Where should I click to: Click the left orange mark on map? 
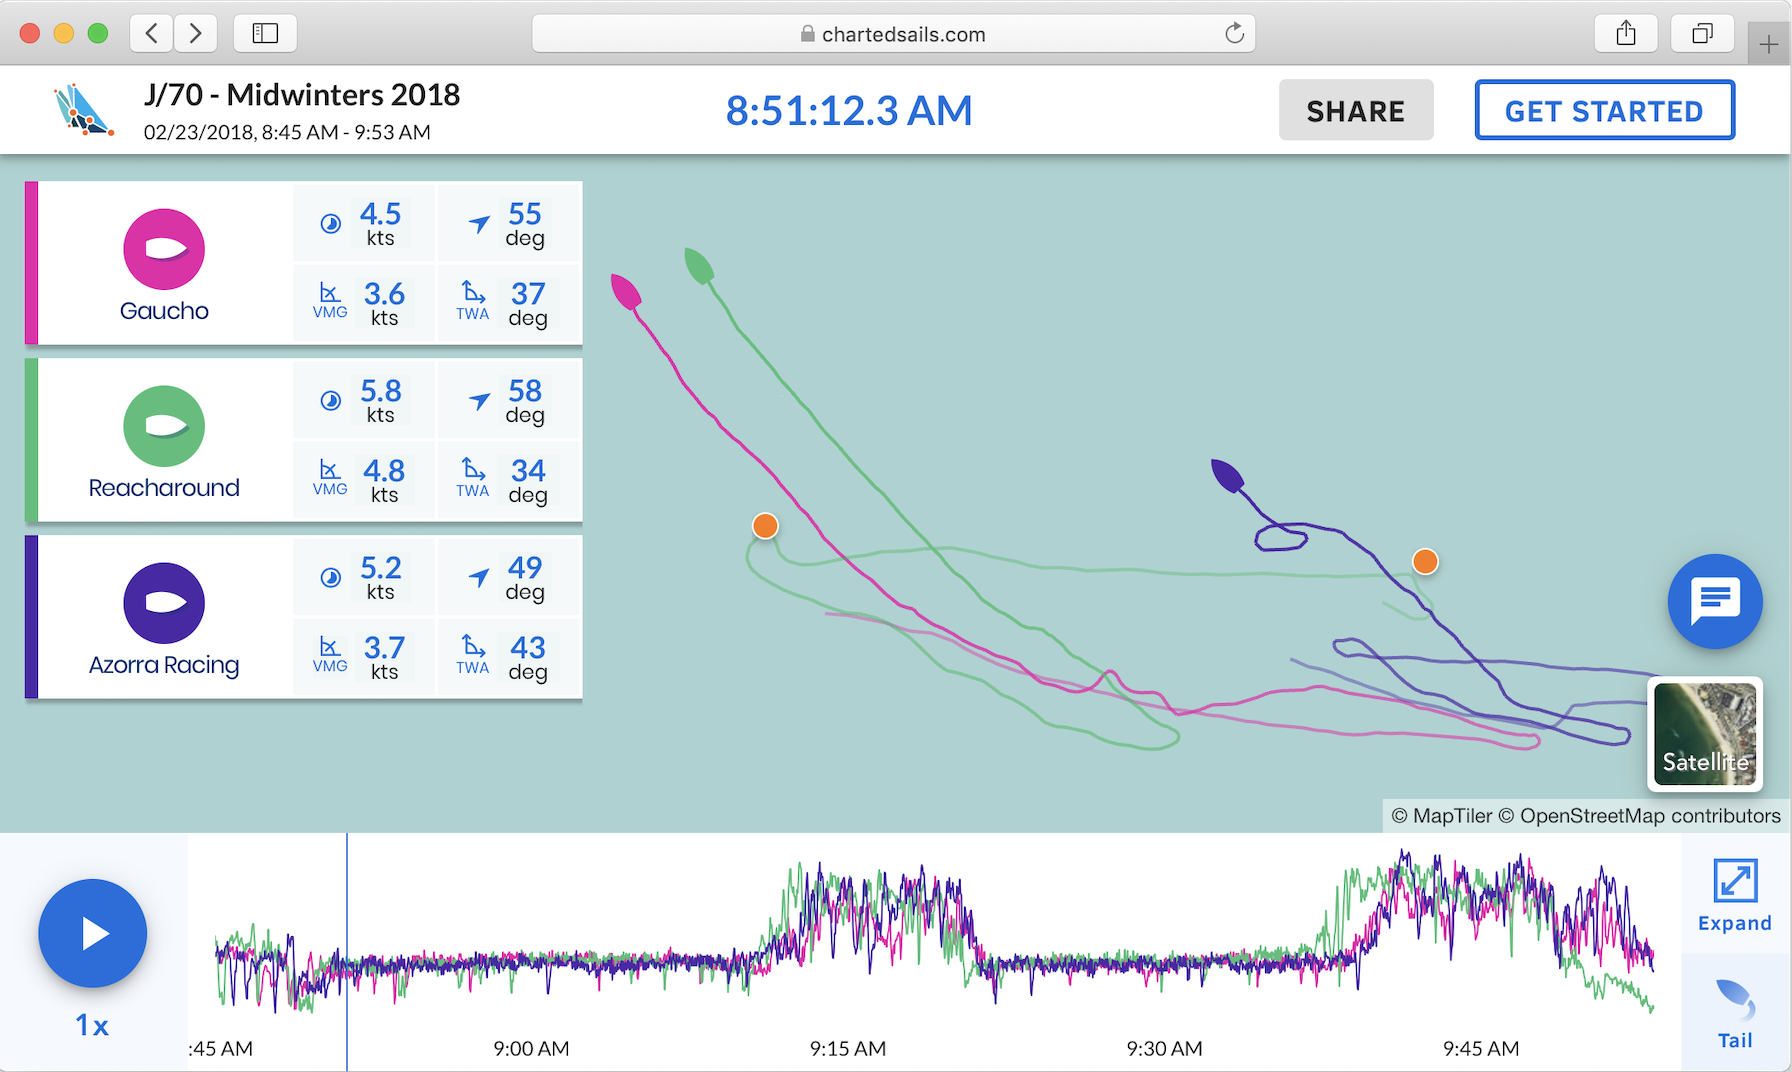(x=765, y=526)
